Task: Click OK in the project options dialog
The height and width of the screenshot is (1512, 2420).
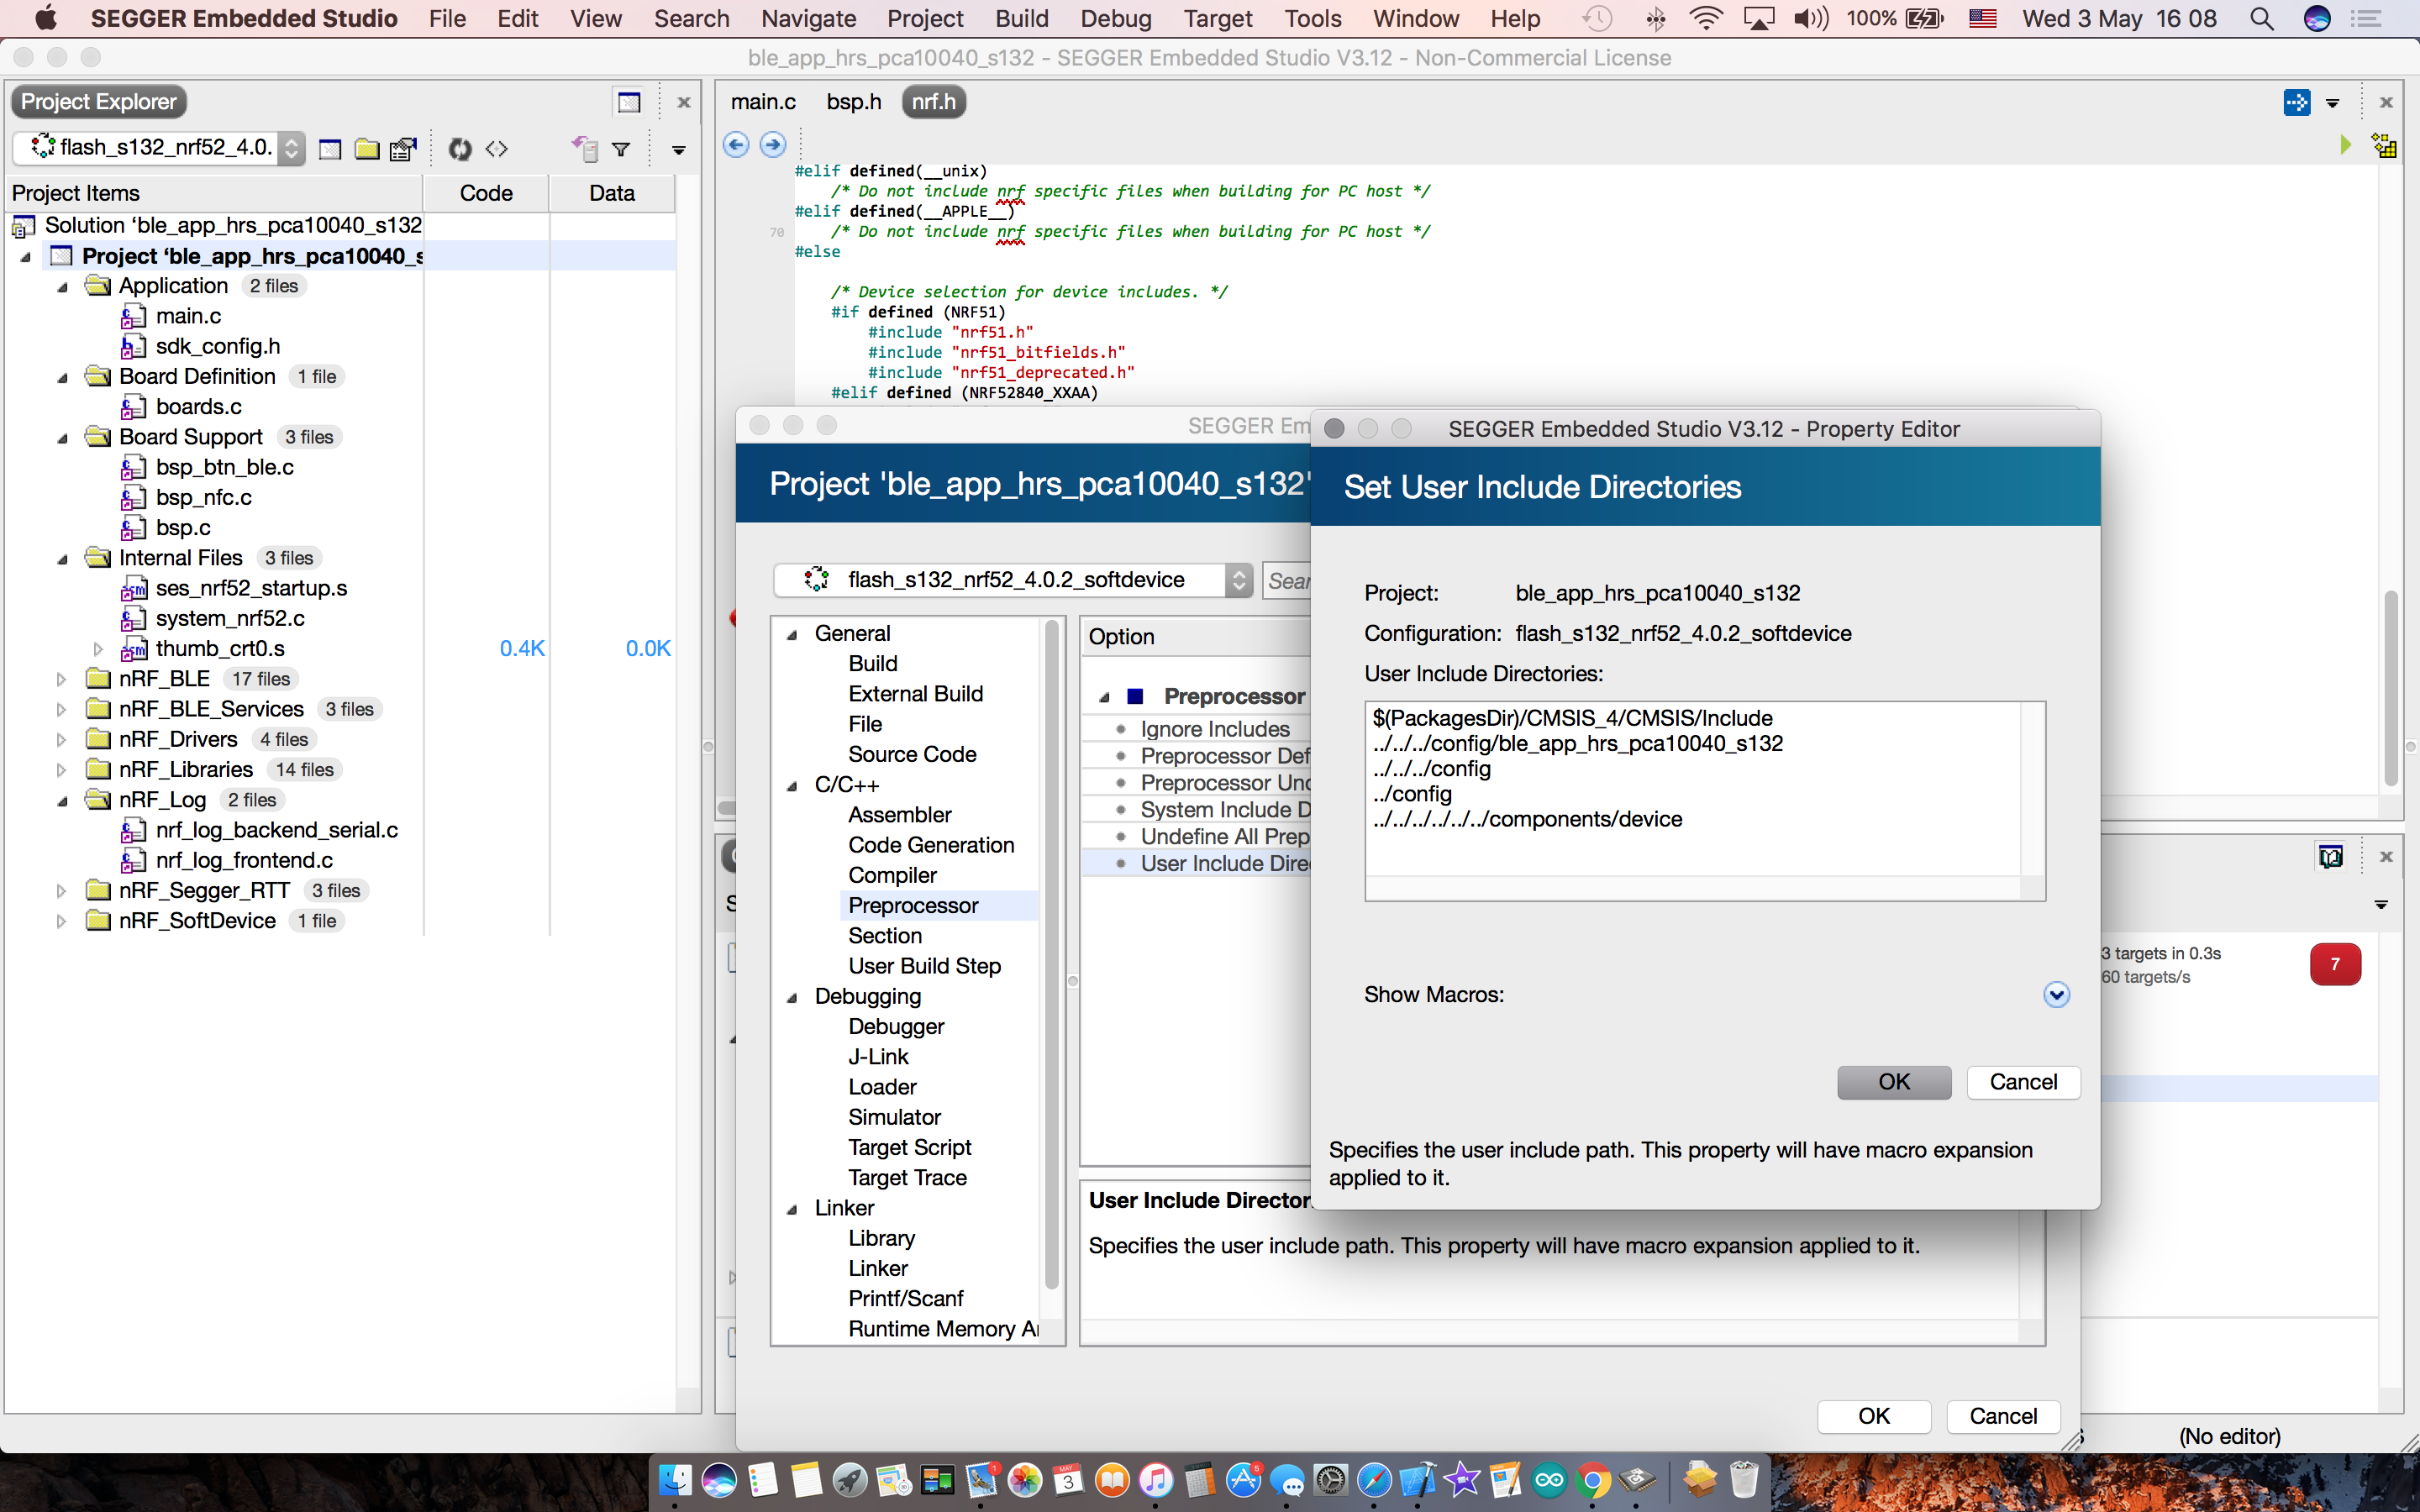Action: click(1873, 1416)
